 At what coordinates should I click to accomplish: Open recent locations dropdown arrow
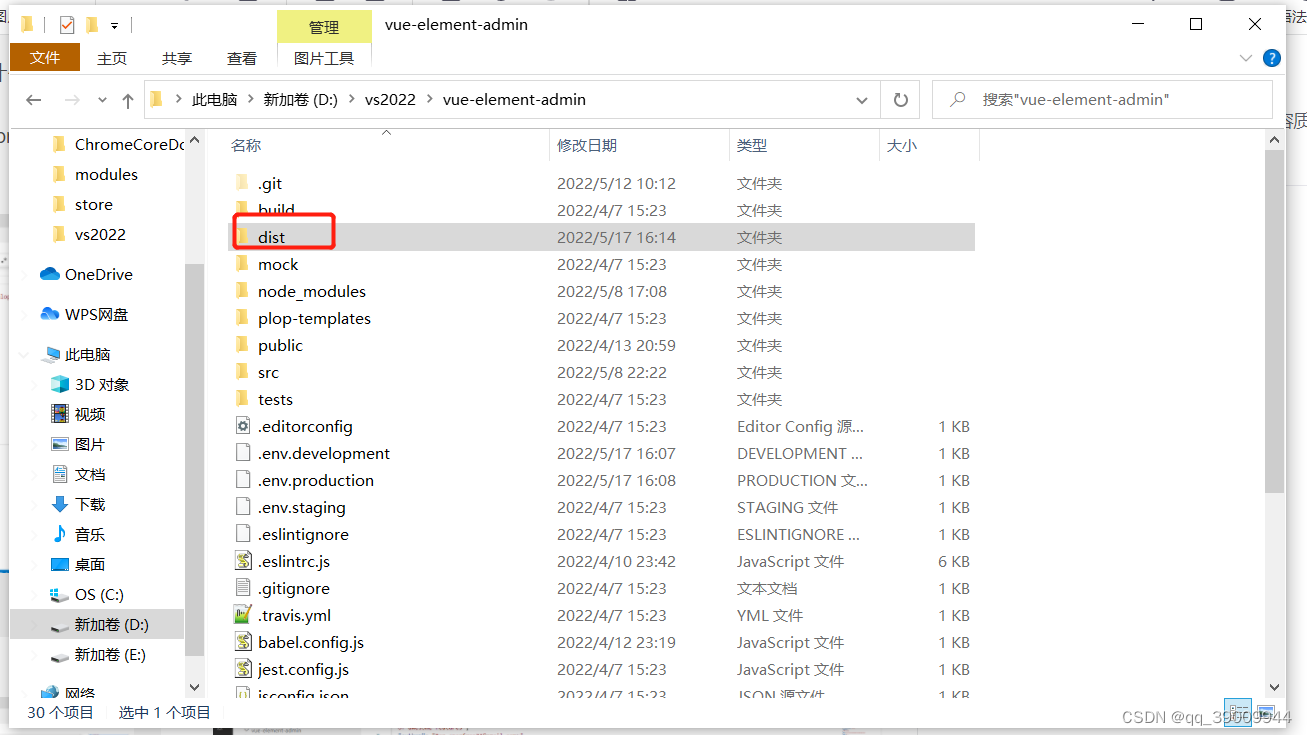(x=102, y=100)
